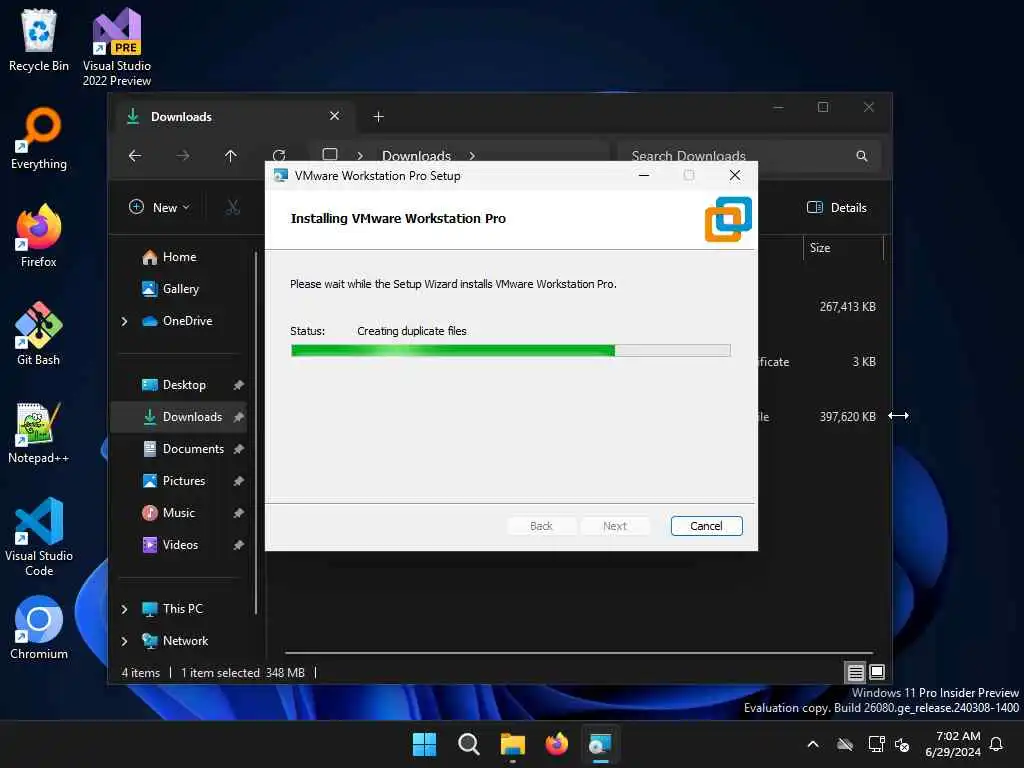Click the Cut scissors icon in Explorer toolbar
The height and width of the screenshot is (768, 1024).
[232, 208]
